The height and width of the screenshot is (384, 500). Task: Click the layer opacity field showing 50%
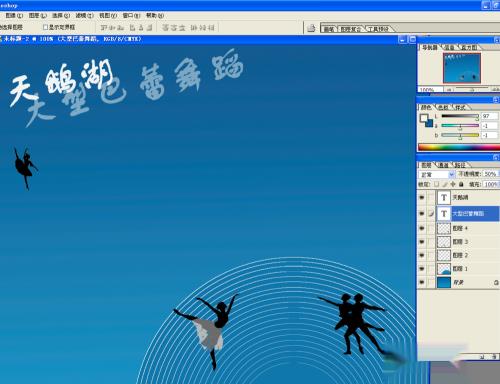(x=490, y=174)
